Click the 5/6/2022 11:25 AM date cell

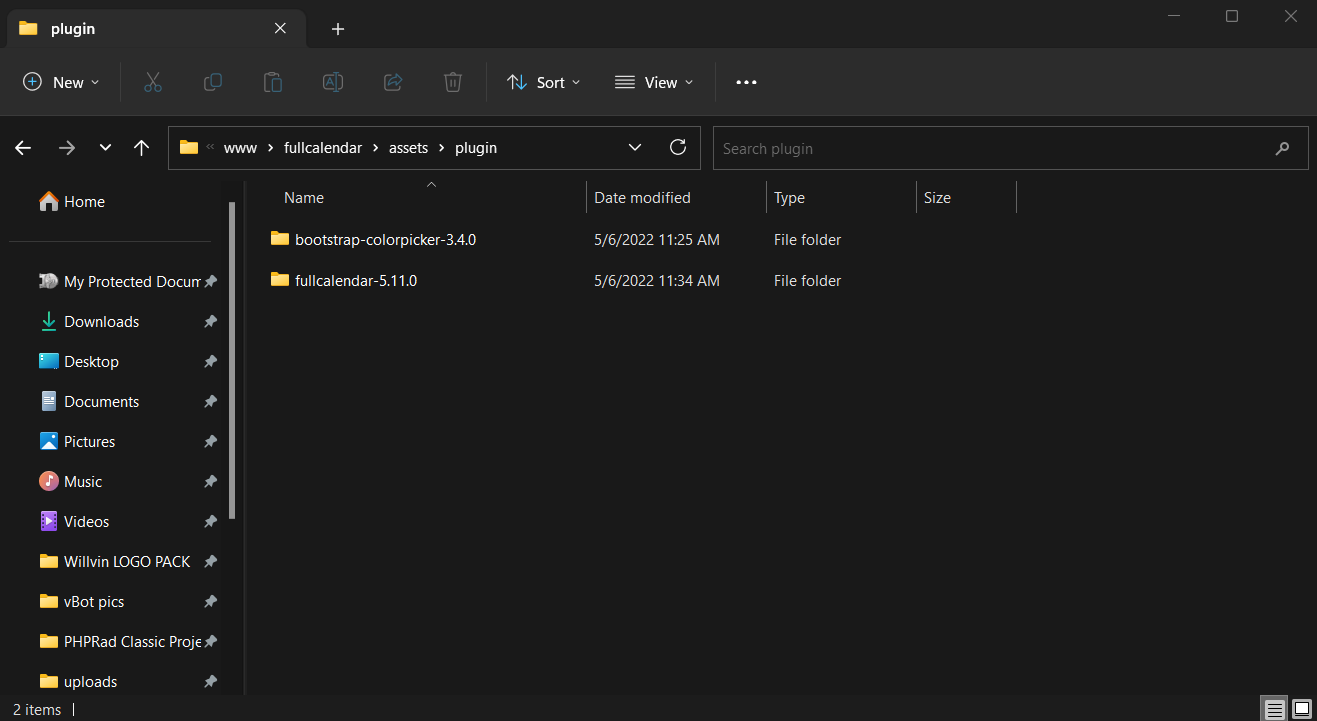coord(657,240)
